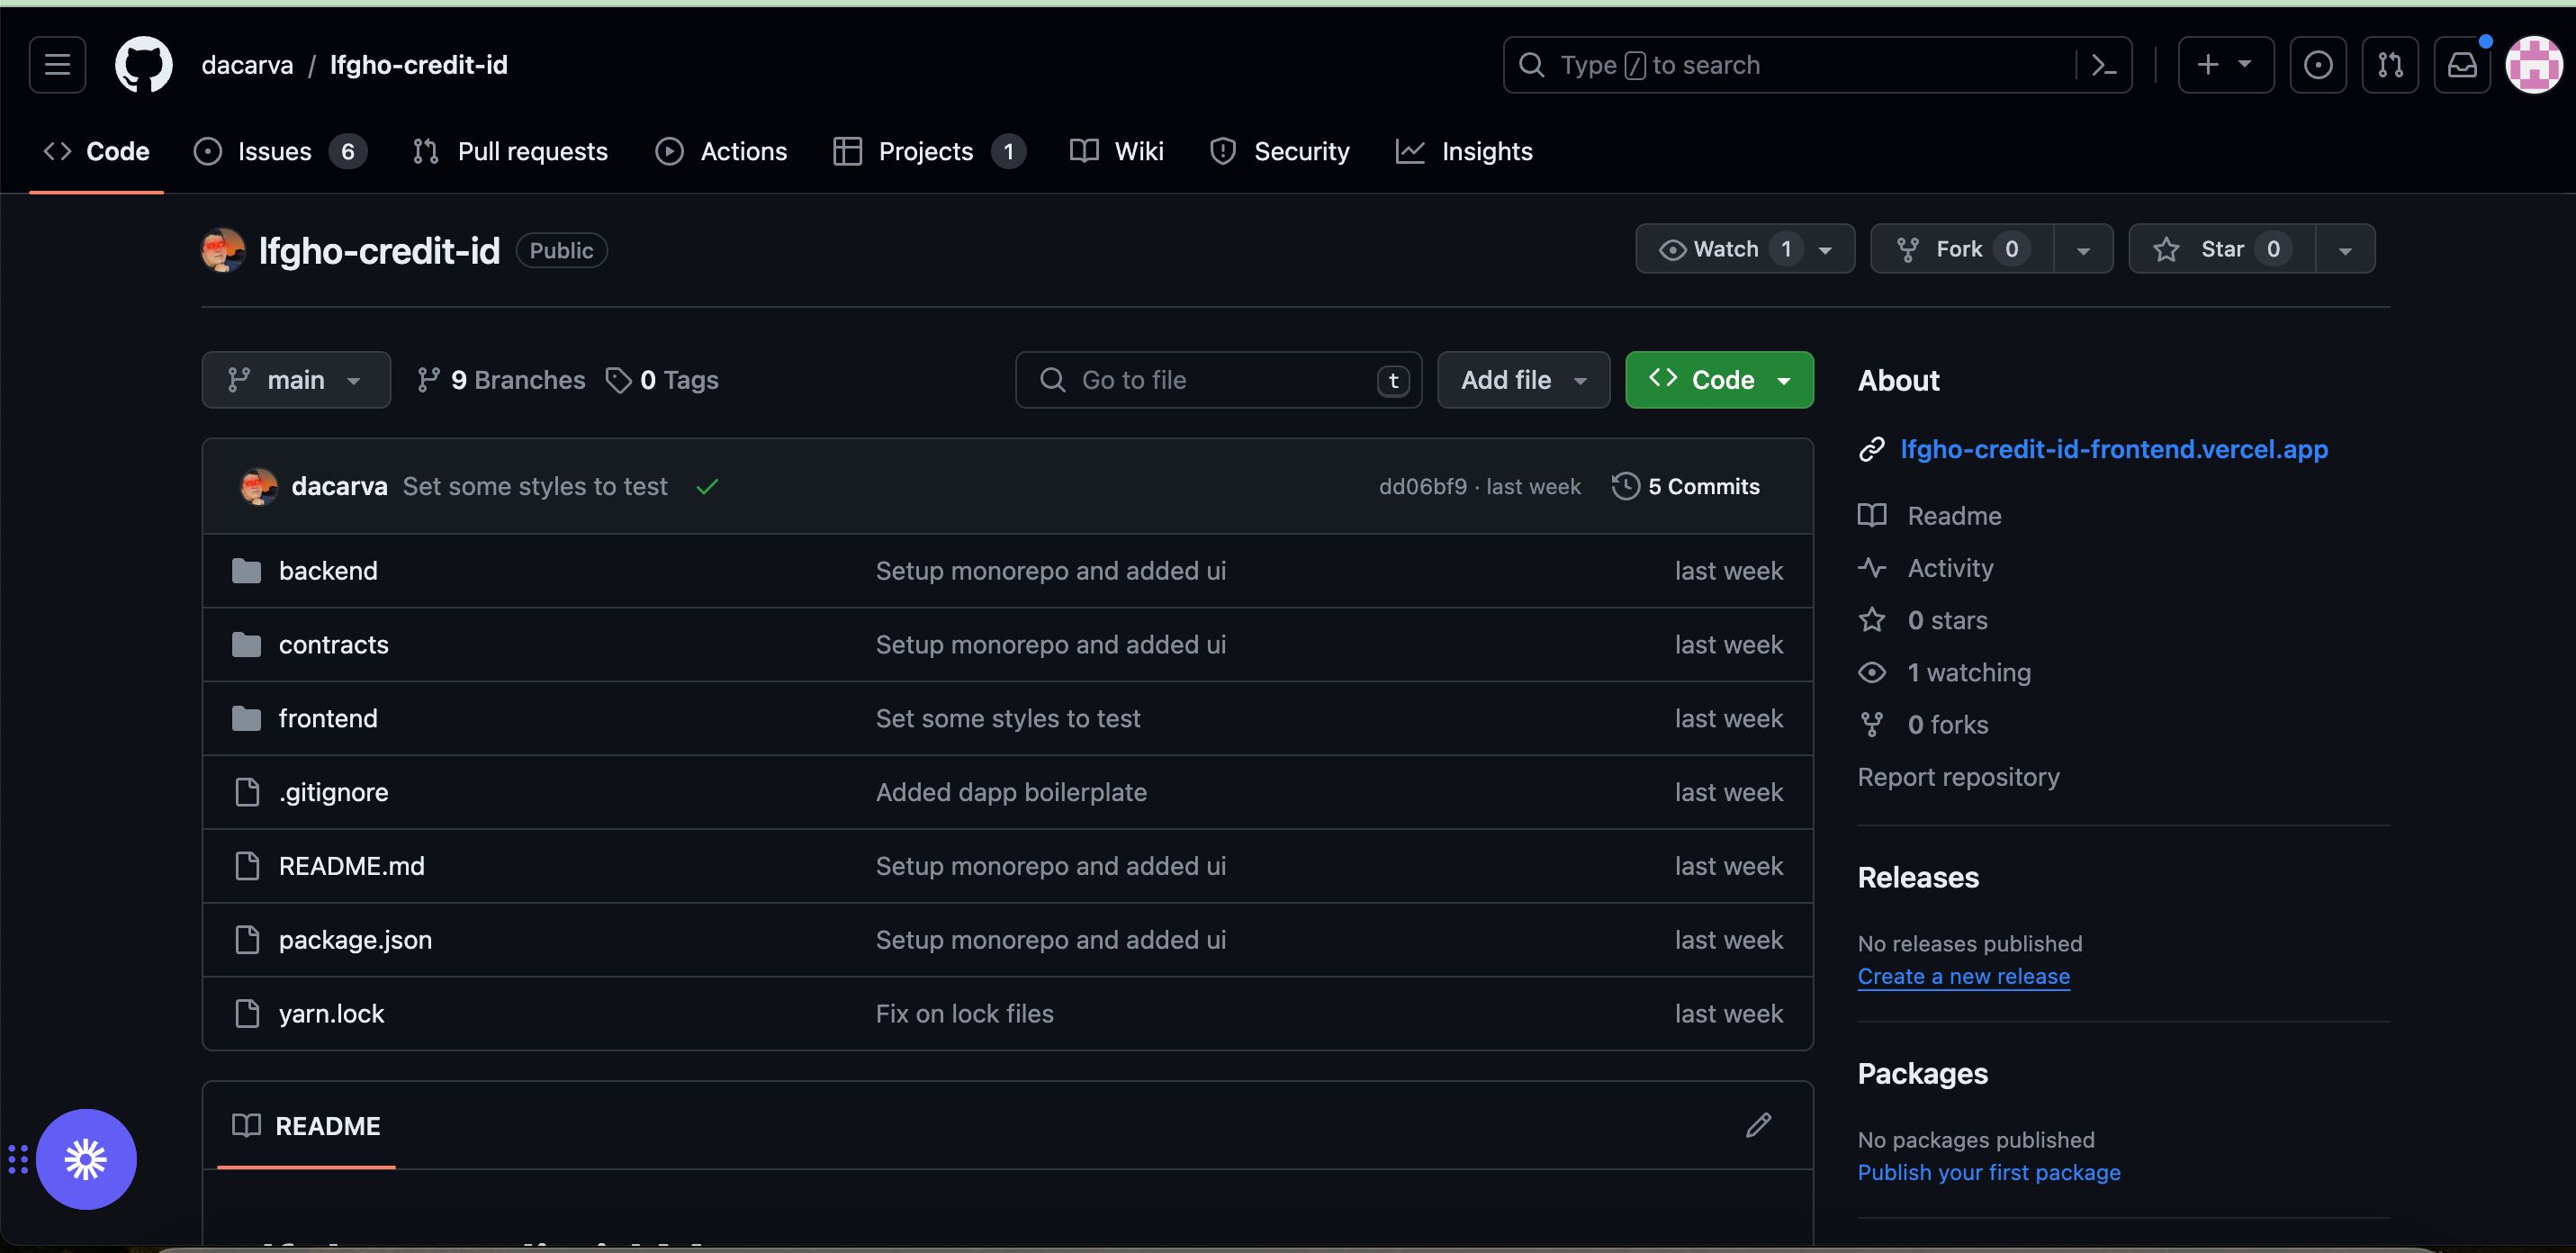Image resolution: width=2576 pixels, height=1253 pixels.
Task: Open the Wiki tab
Action: (x=1117, y=151)
